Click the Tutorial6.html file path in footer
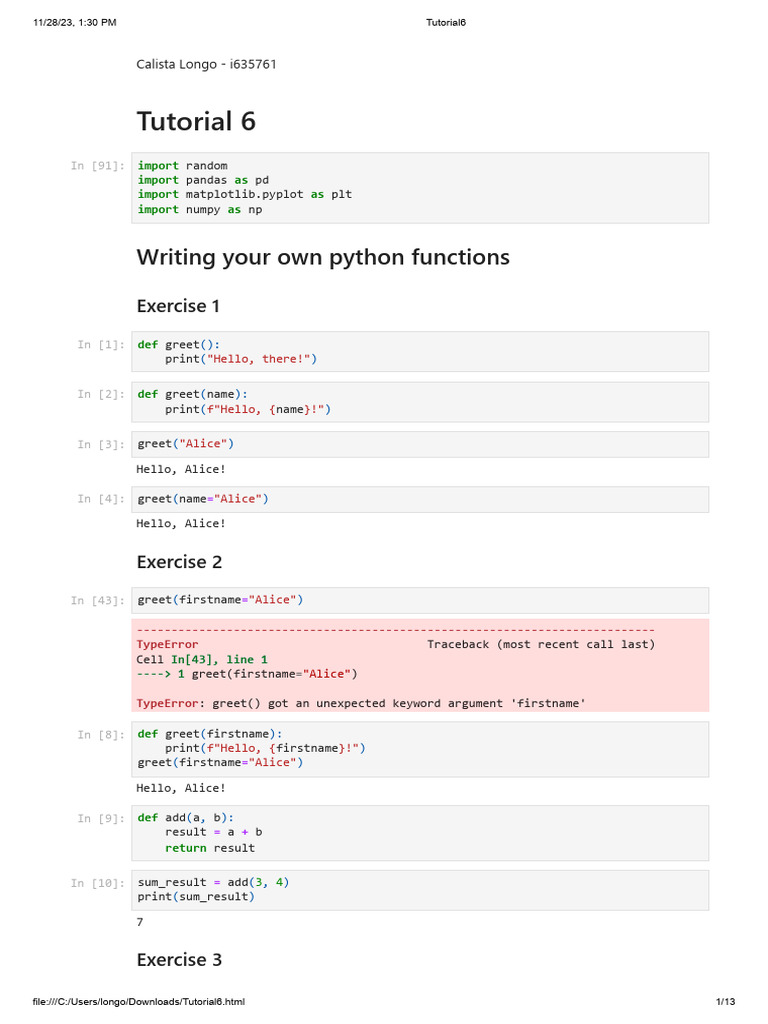768x1024 pixels. pos(138,1002)
